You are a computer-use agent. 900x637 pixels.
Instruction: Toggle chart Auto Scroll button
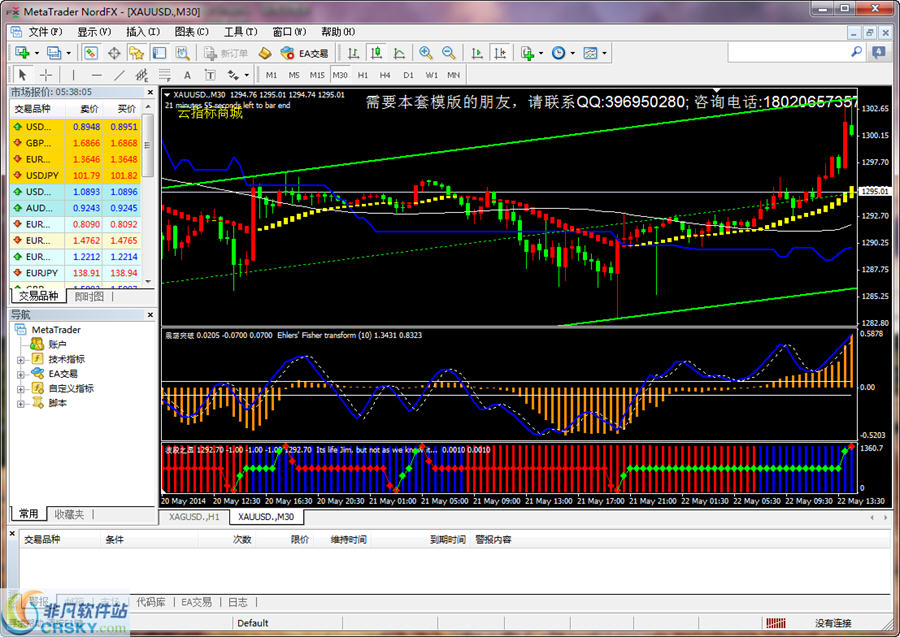[477, 53]
